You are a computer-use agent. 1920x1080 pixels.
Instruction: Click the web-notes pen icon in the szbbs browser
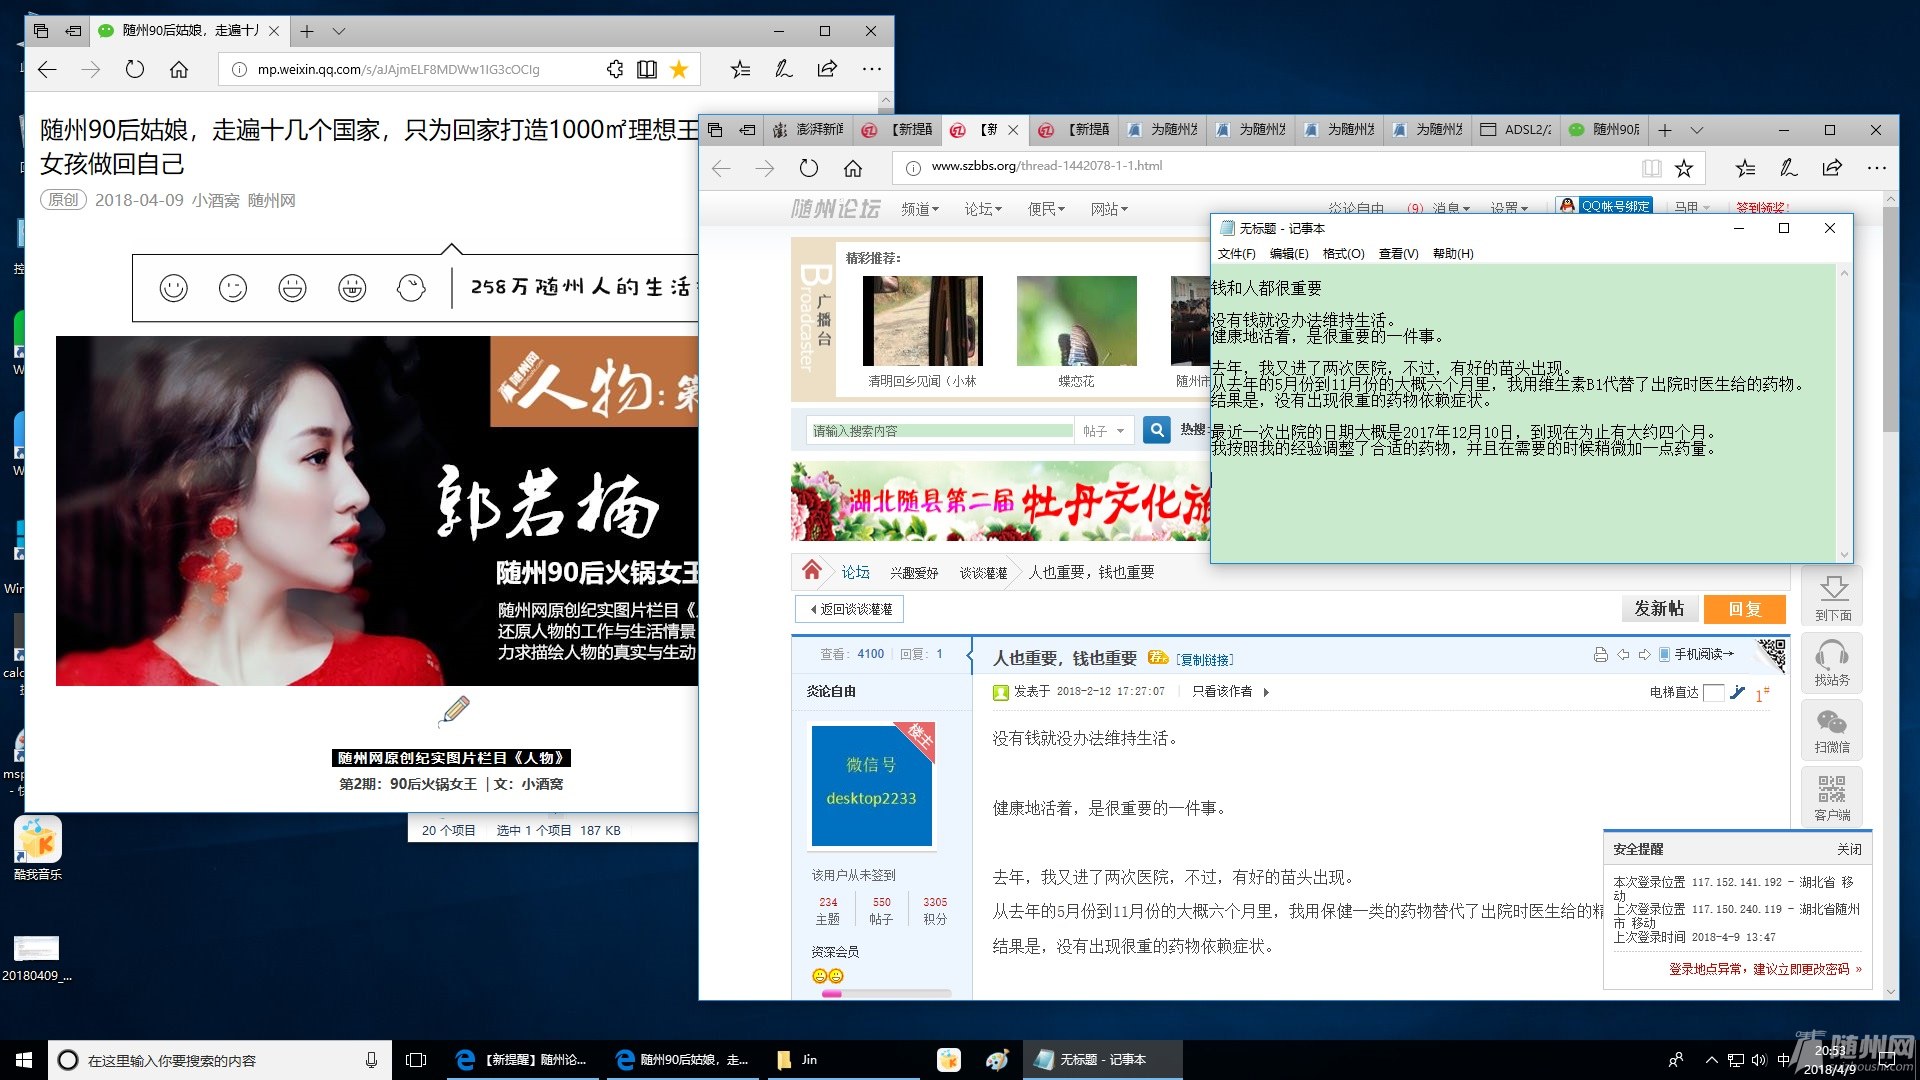point(1789,168)
